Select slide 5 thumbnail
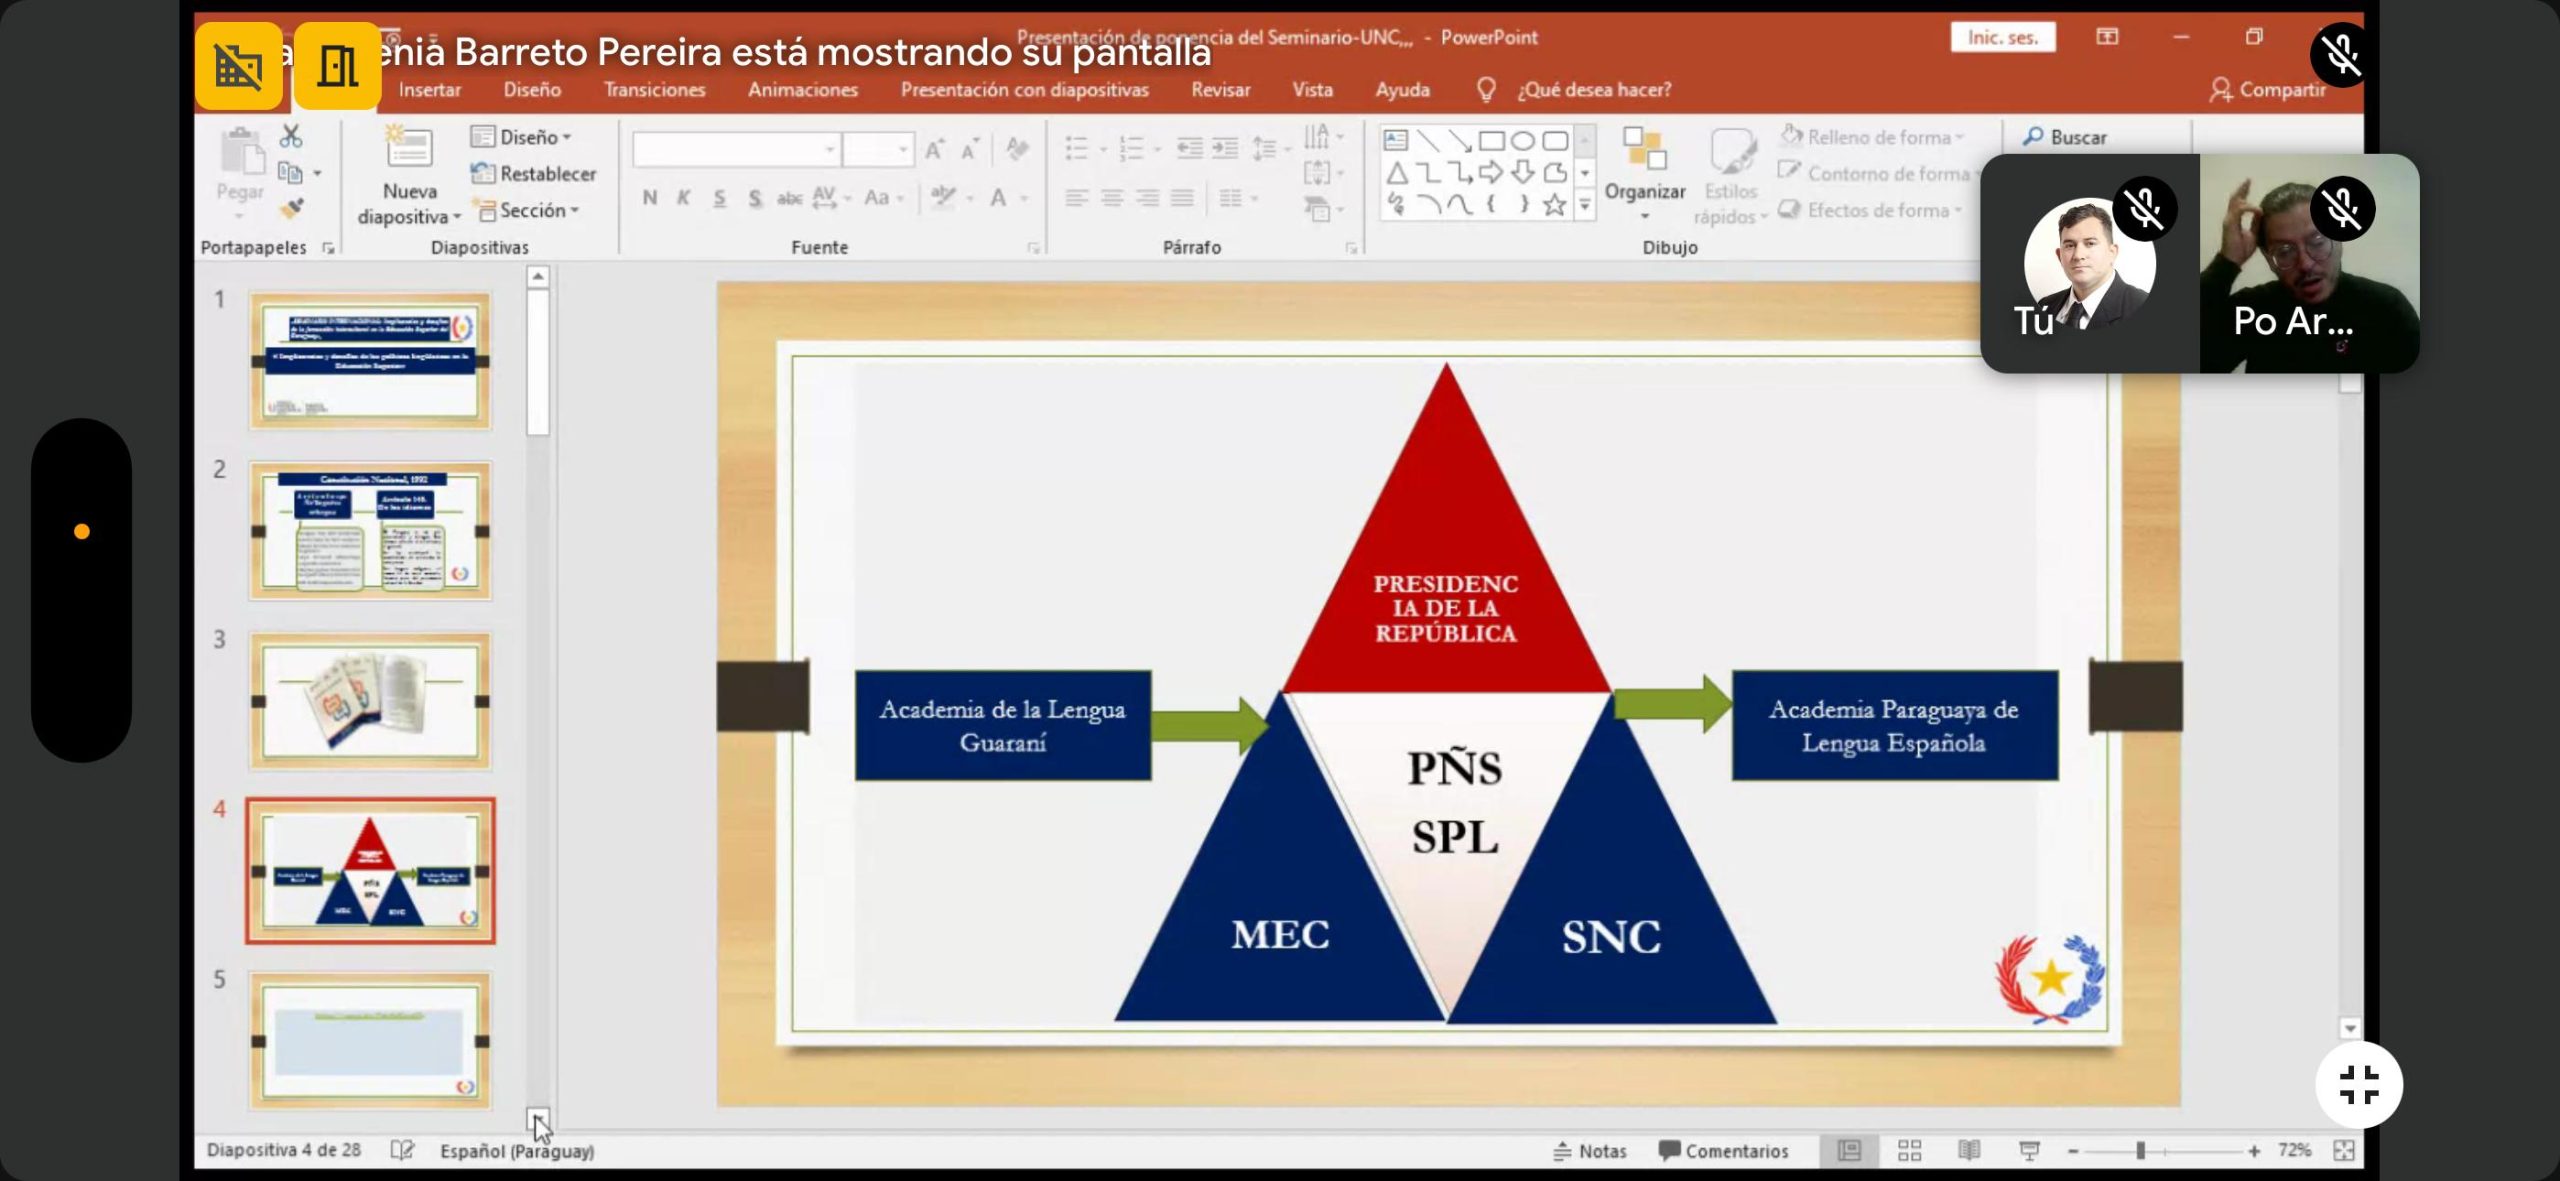The width and height of the screenshot is (2560, 1181). click(x=370, y=1041)
